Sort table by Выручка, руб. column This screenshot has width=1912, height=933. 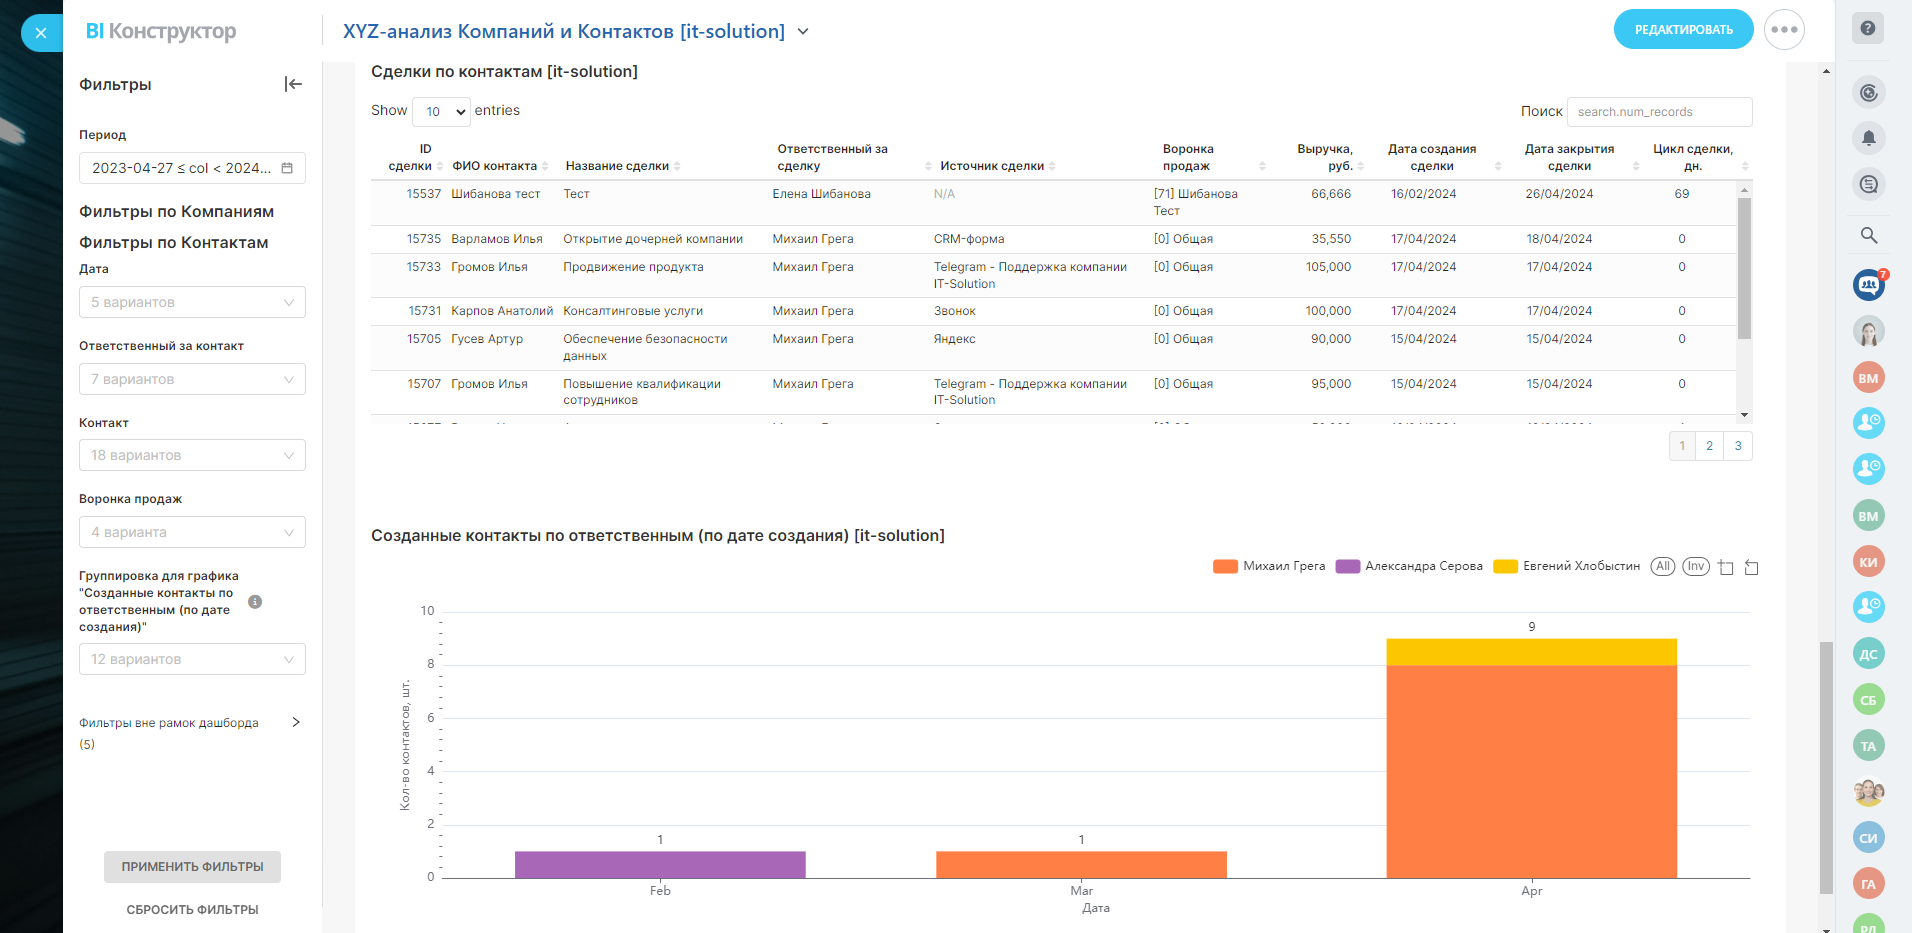tap(1325, 157)
